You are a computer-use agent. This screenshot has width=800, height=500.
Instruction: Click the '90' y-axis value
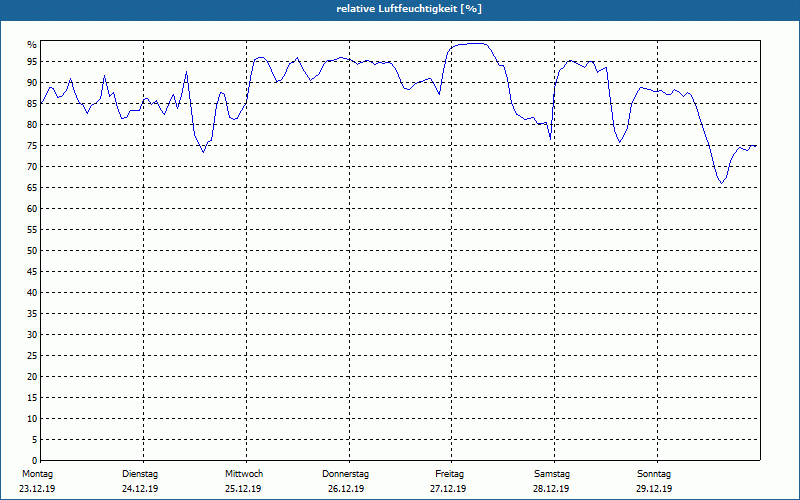point(32,83)
